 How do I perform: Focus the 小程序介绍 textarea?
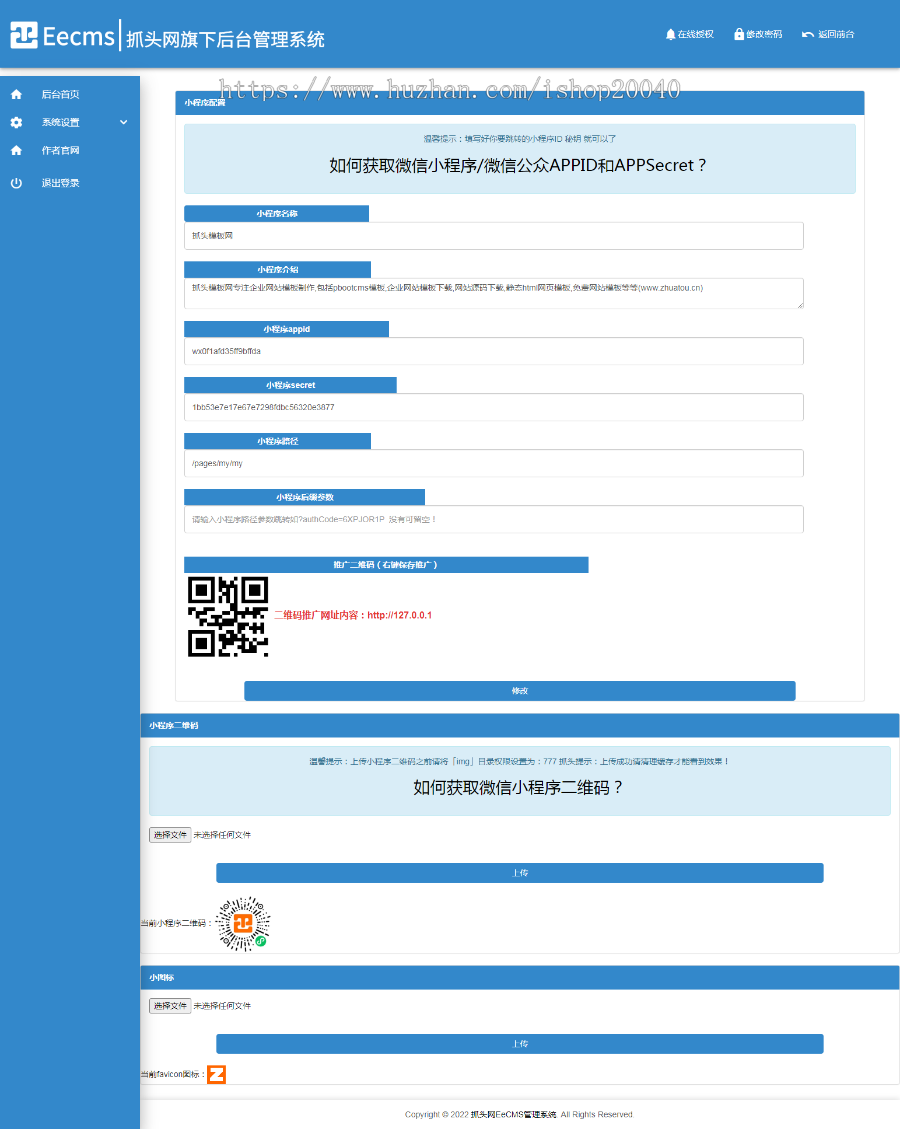click(494, 293)
